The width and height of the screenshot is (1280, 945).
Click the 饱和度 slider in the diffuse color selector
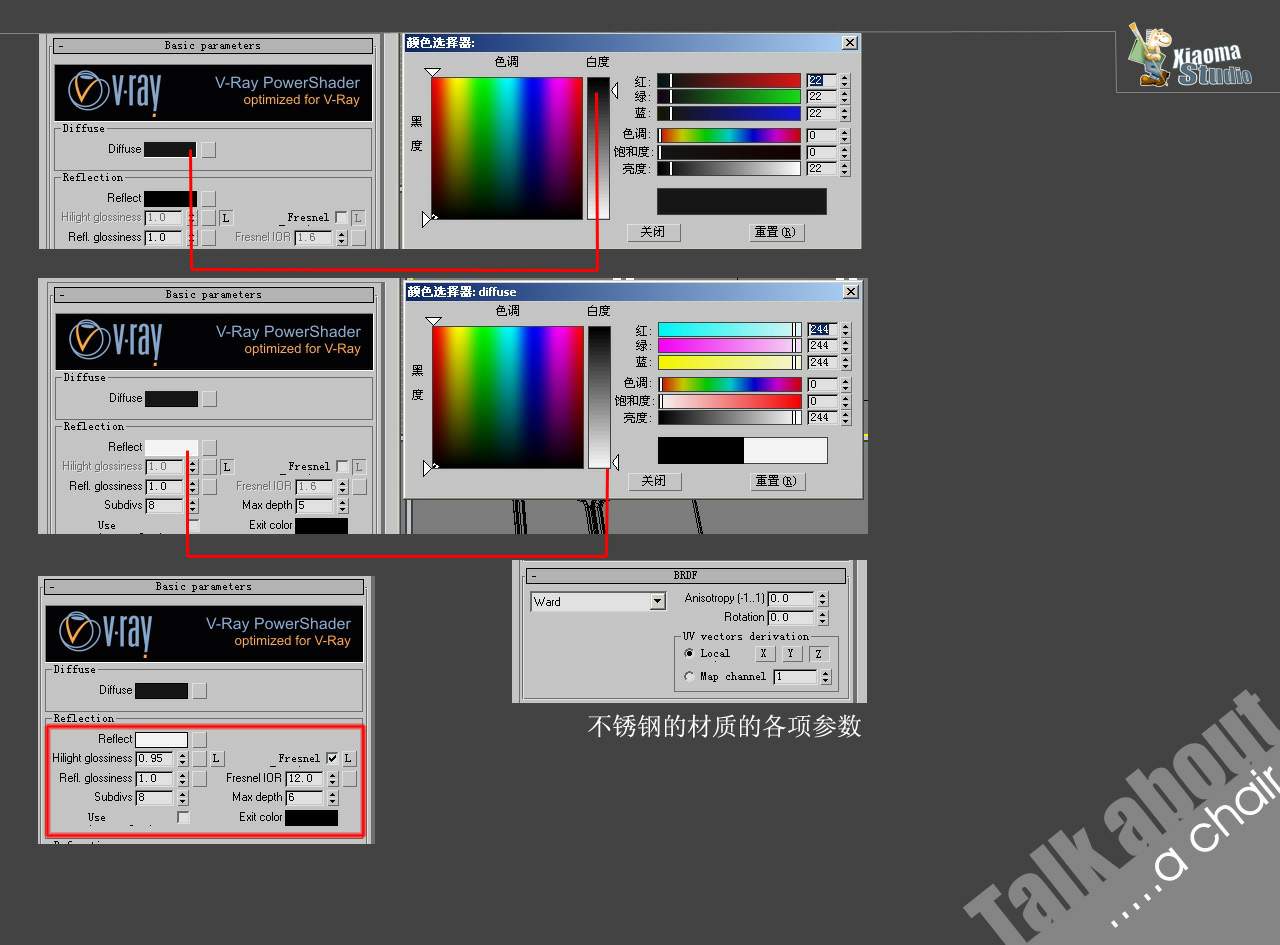point(730,401)
